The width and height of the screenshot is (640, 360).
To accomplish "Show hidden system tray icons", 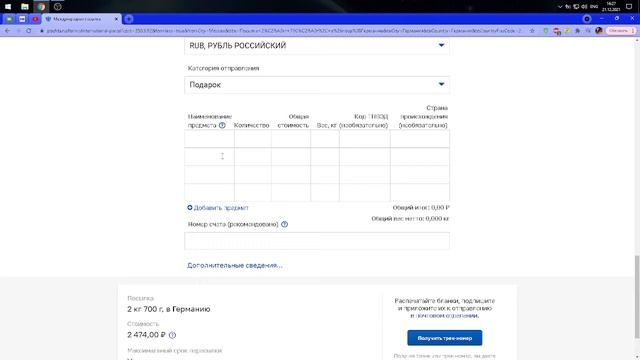I will pyautogui.click(x=560, y=7).
